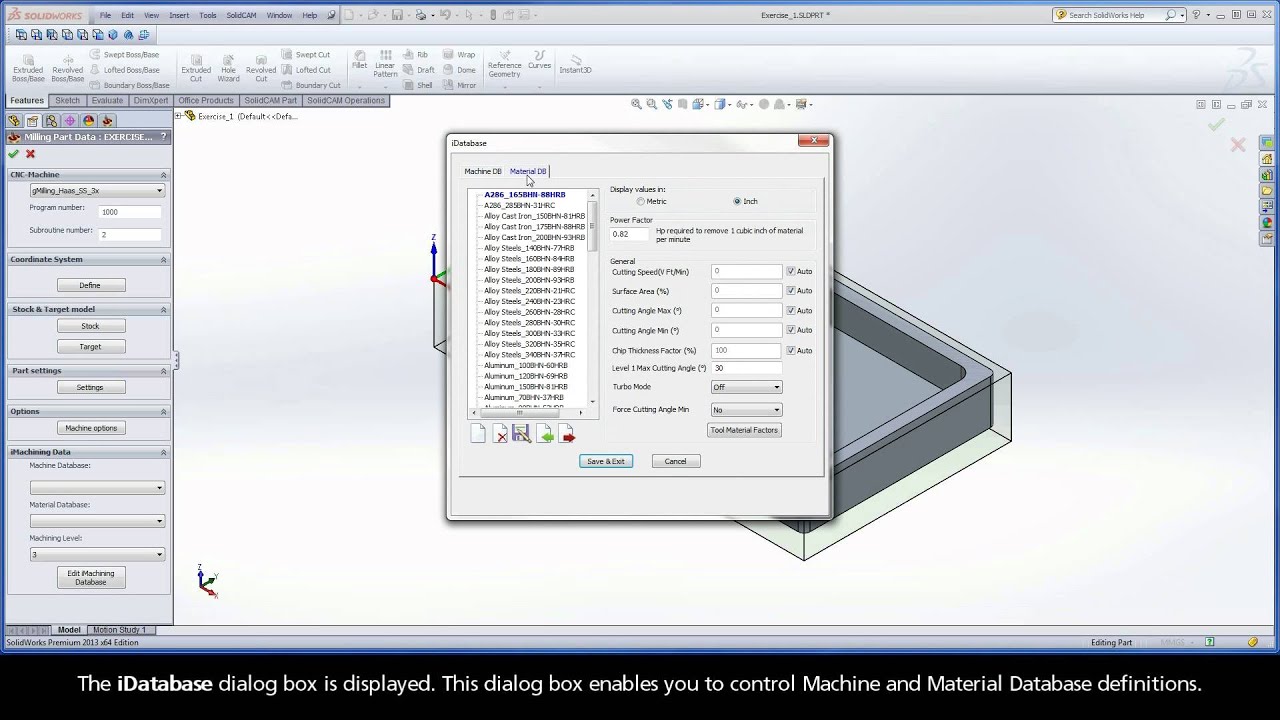1280x720 pixels.
Task: Click the Instant3D tool
Action: pyautogui.click(x=576, y=64)
